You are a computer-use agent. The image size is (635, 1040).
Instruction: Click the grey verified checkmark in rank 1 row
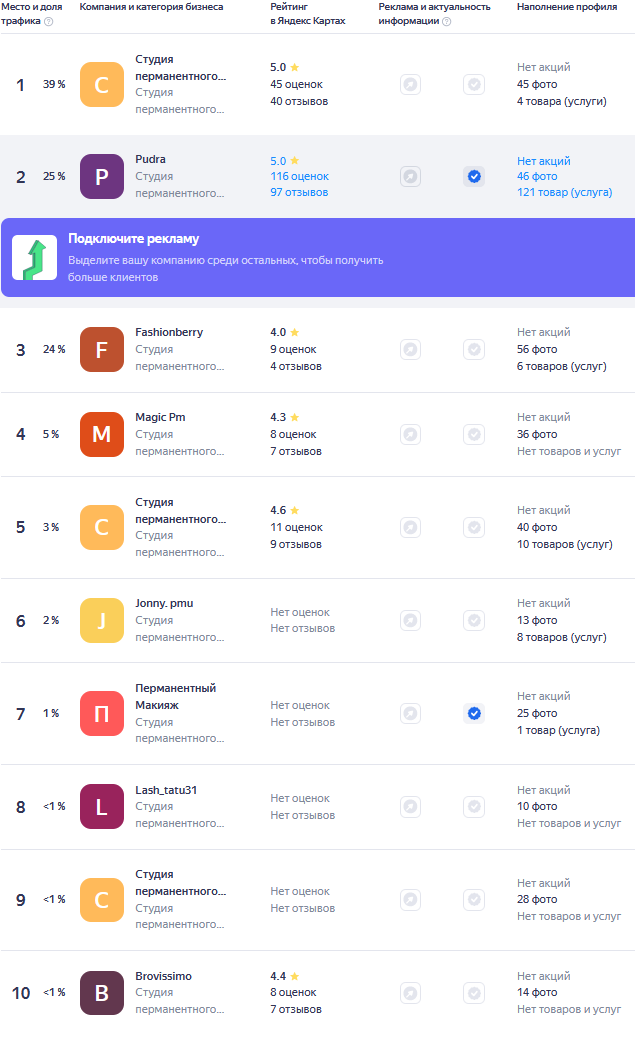point(474,84)
